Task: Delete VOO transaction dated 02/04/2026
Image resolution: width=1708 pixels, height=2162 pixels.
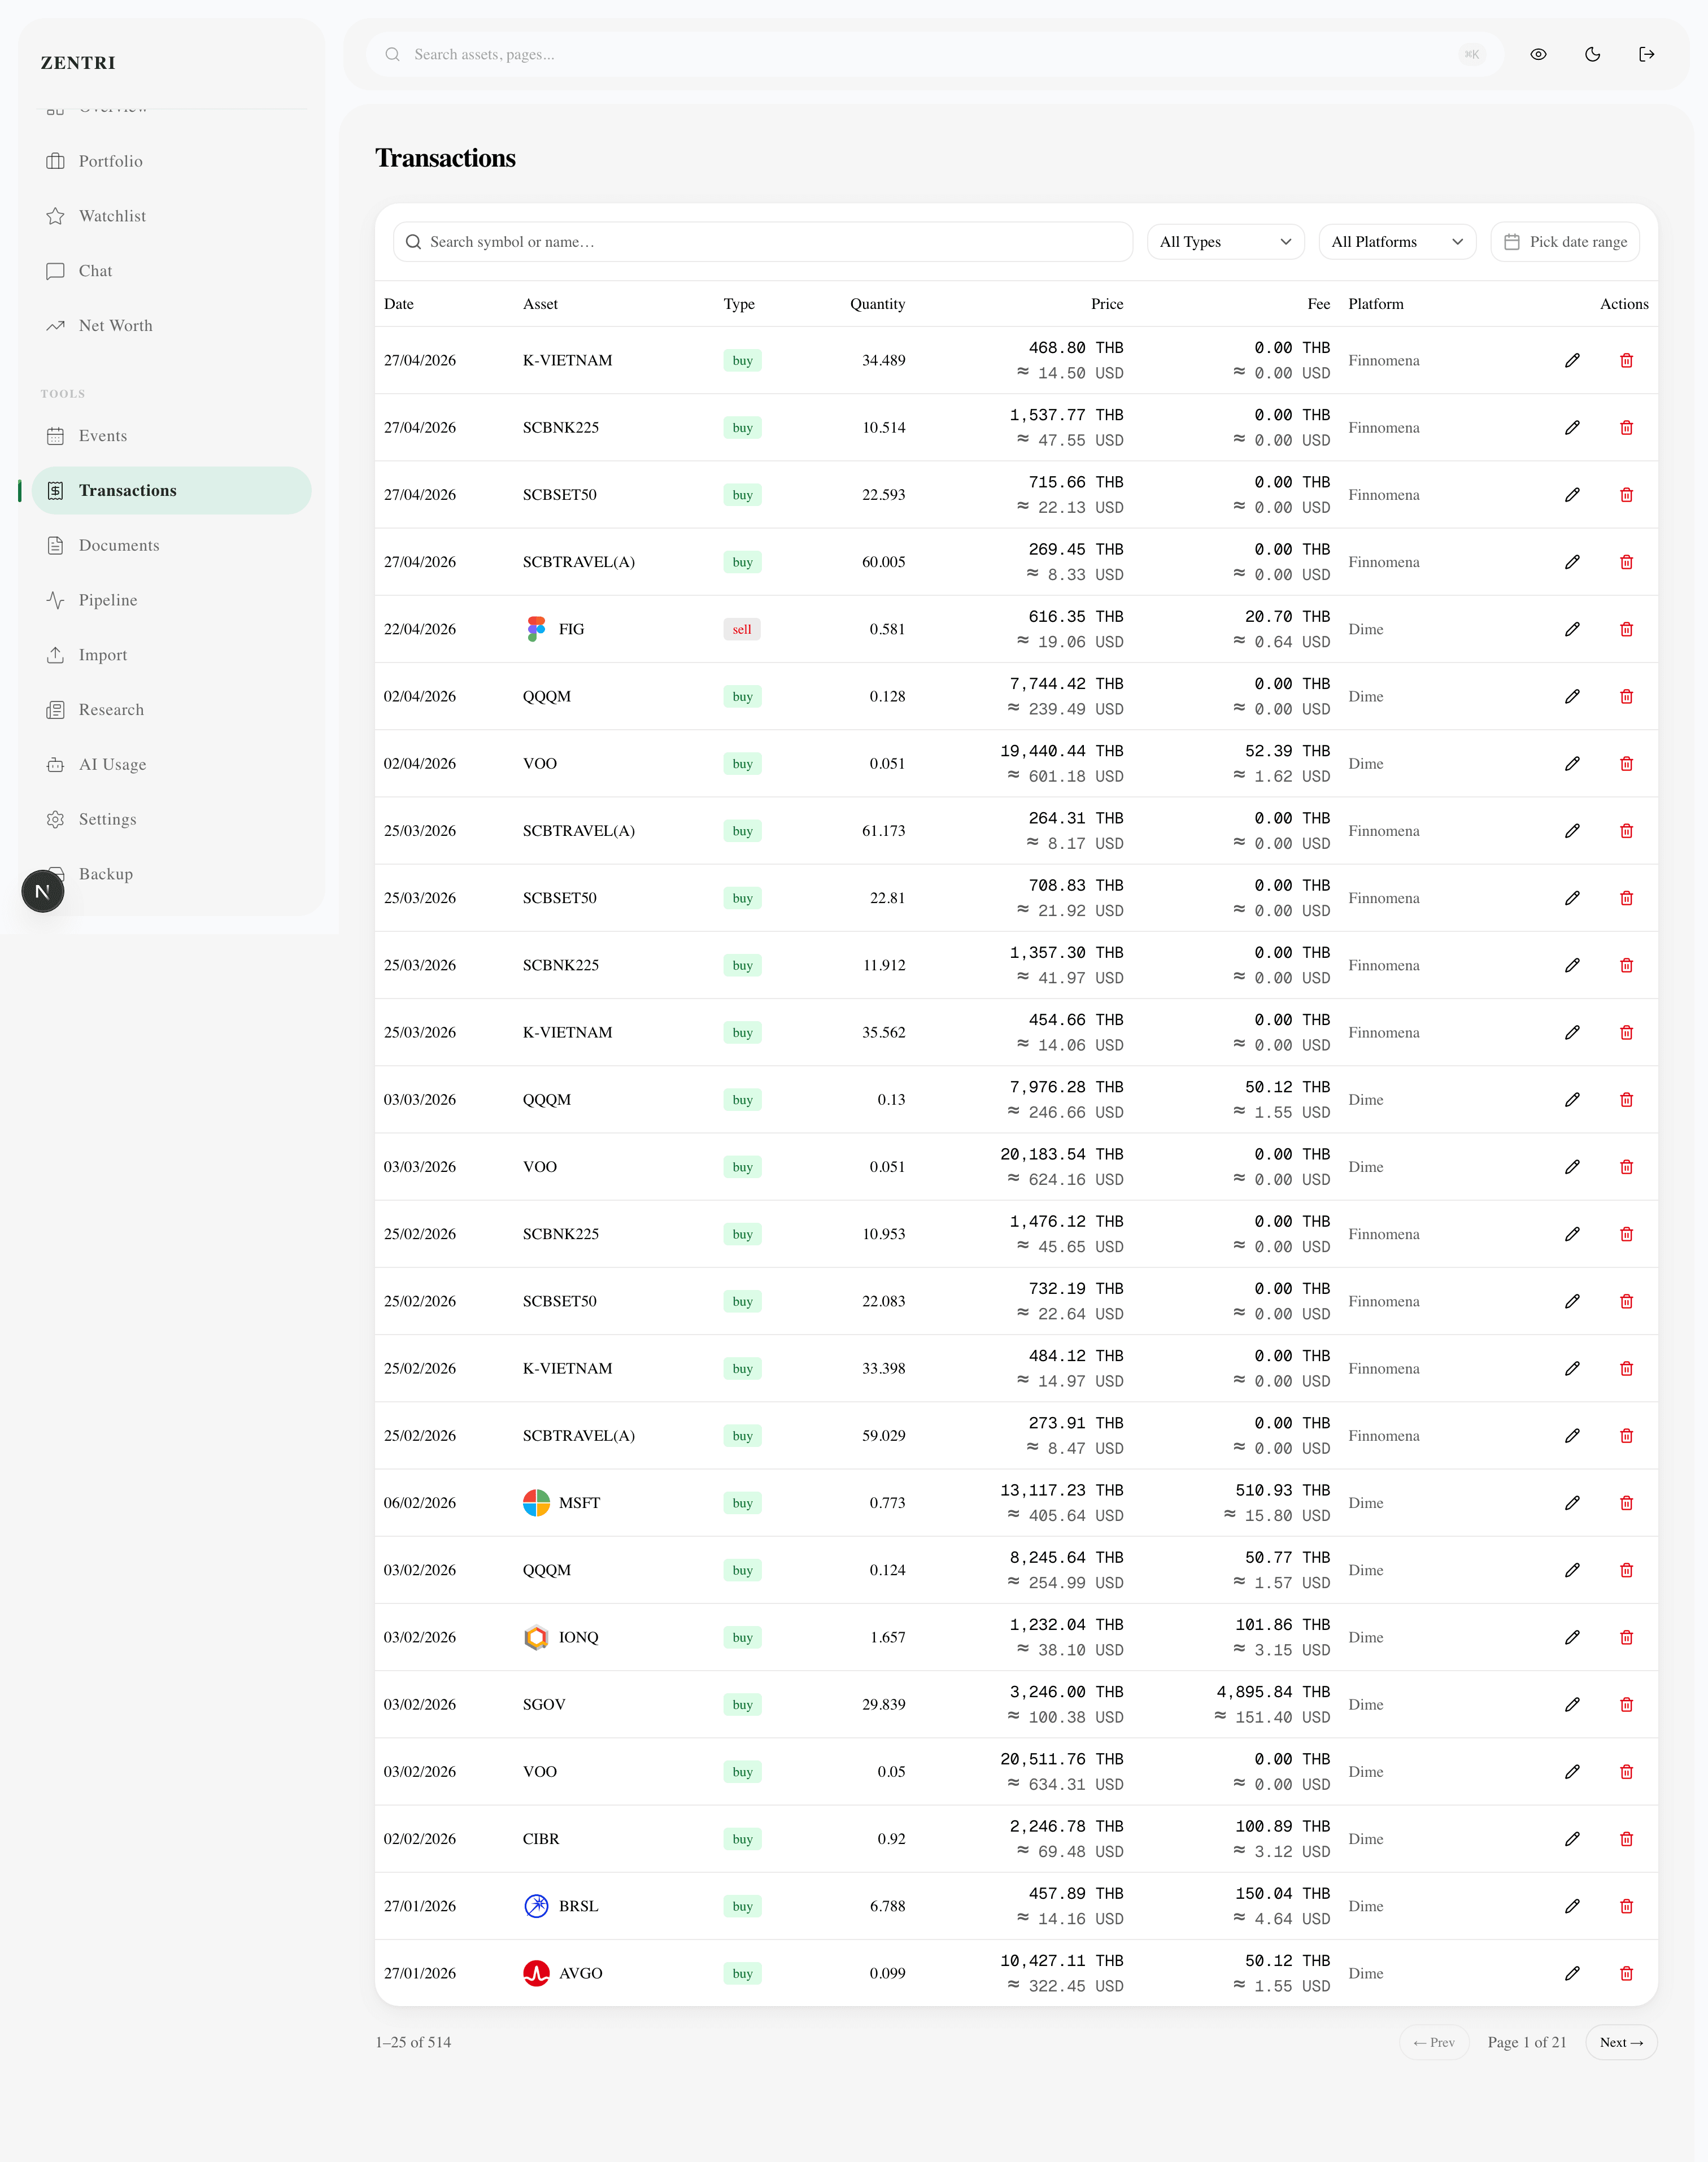Action: [x=1626, y=764]
